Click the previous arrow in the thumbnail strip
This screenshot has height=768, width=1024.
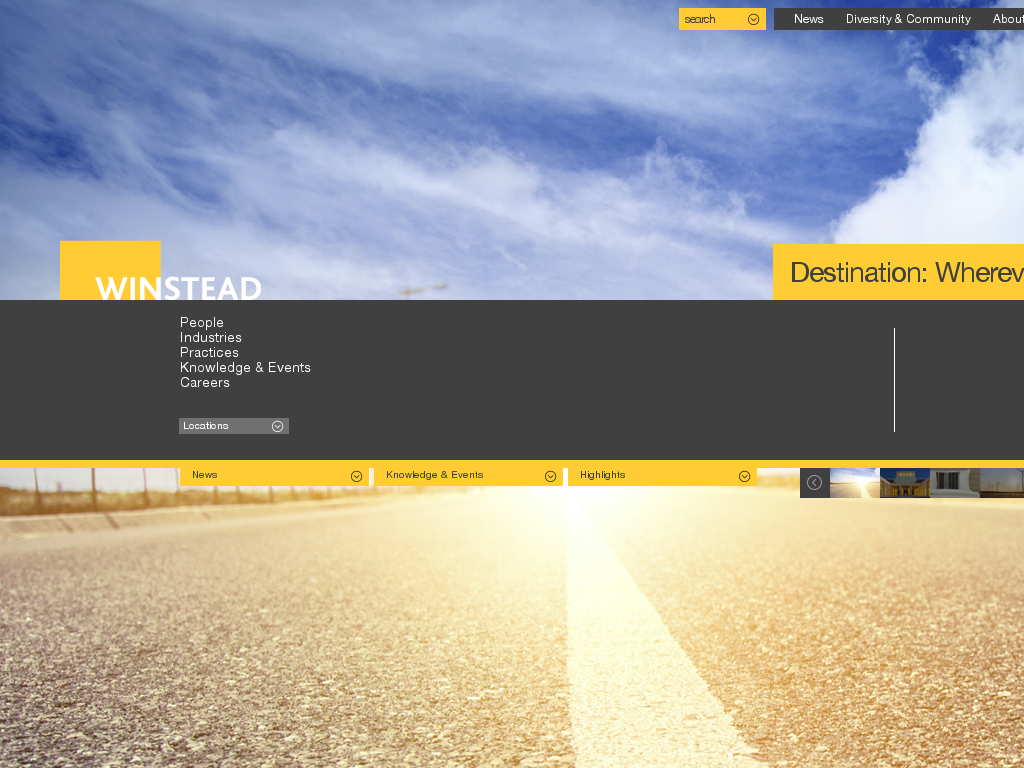click(814, 483)
